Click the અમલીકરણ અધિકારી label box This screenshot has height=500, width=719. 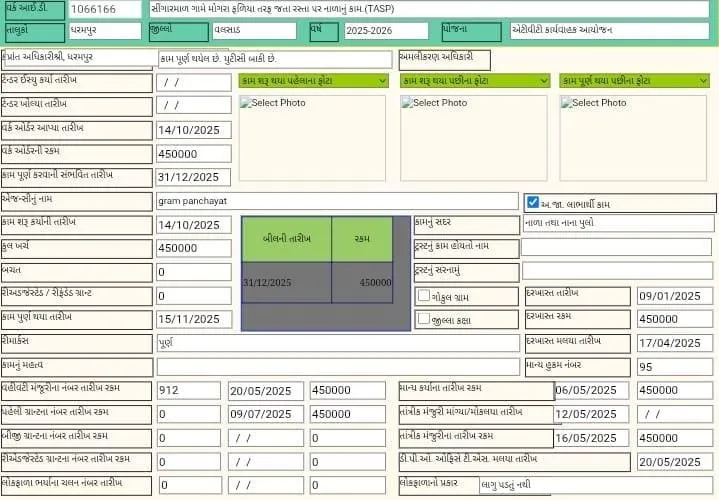tap(444, 60)
